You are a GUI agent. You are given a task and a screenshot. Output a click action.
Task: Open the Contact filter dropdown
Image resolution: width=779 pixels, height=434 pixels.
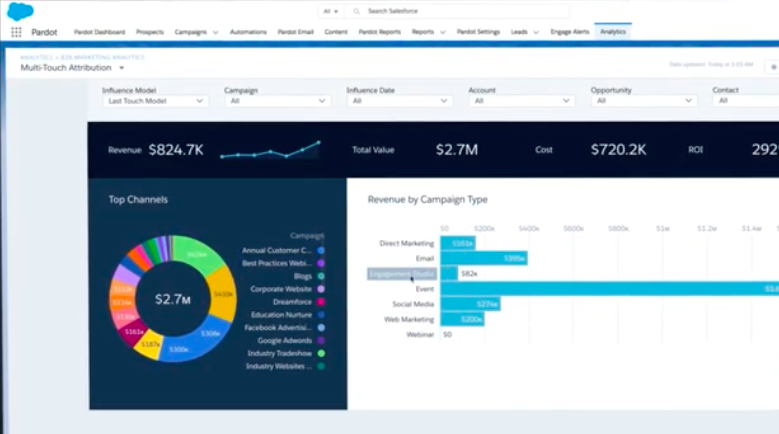[746, 101]
